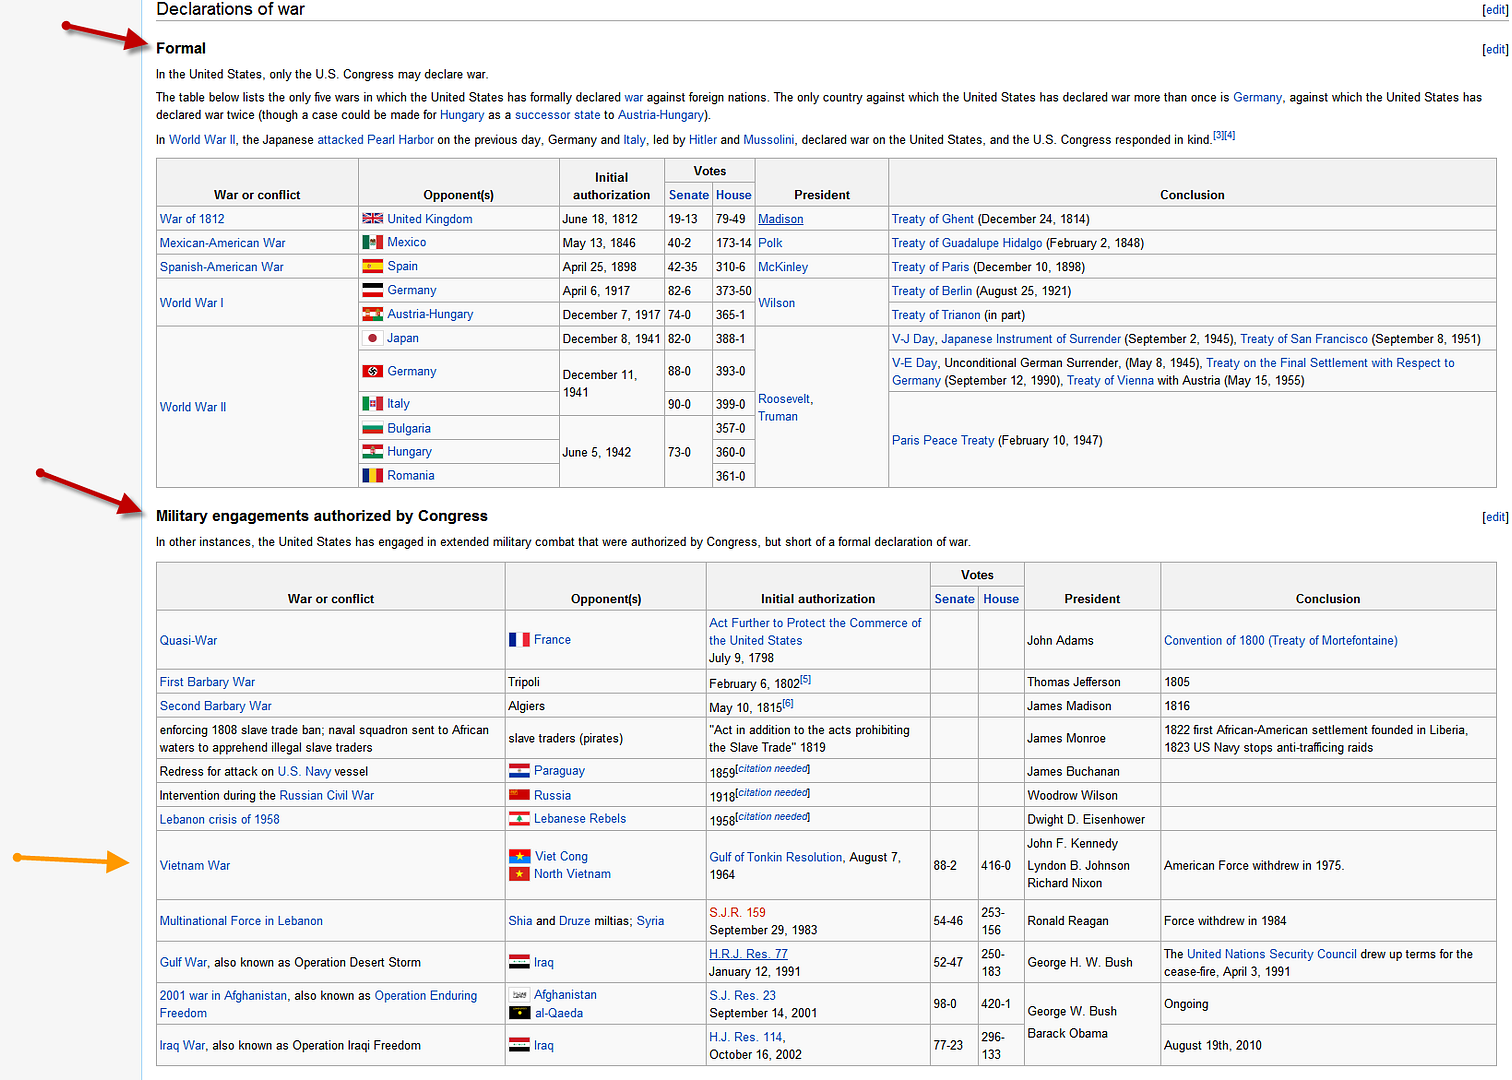Open the Treaty of Berlin link
The height and width of the screenshot is (1080, 1512).
tap(931, 291)
